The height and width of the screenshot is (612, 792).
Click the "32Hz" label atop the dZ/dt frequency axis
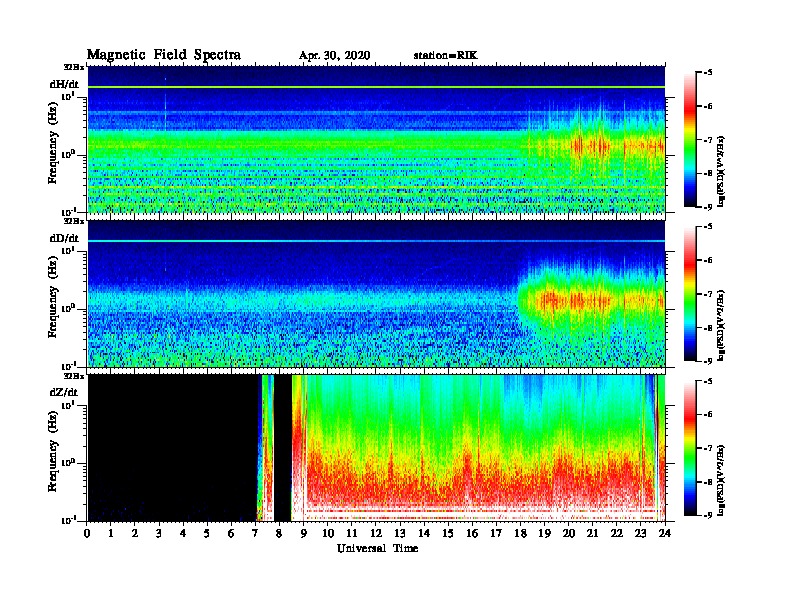pyautogui.click(x=74, y=376)
